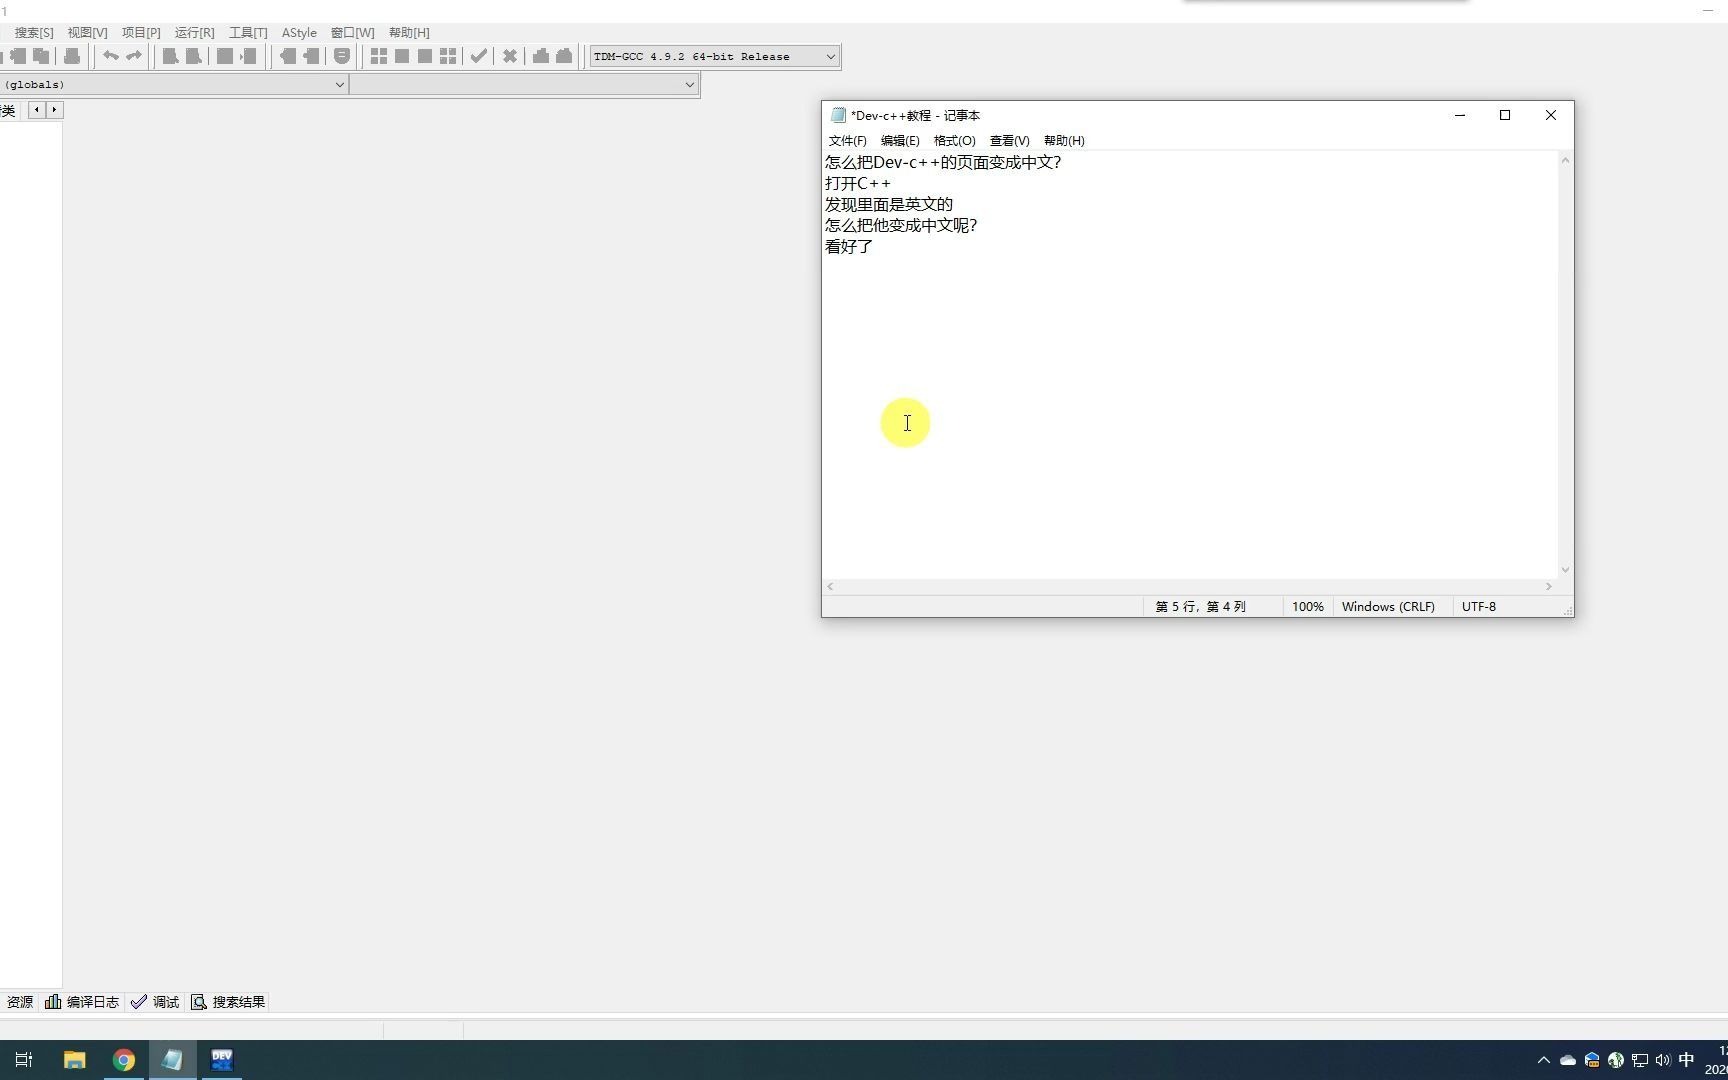This screenshot has width=1728, height=1080.
Task: Open the (globals) class dropdown
Action: [x=174, y=85]
